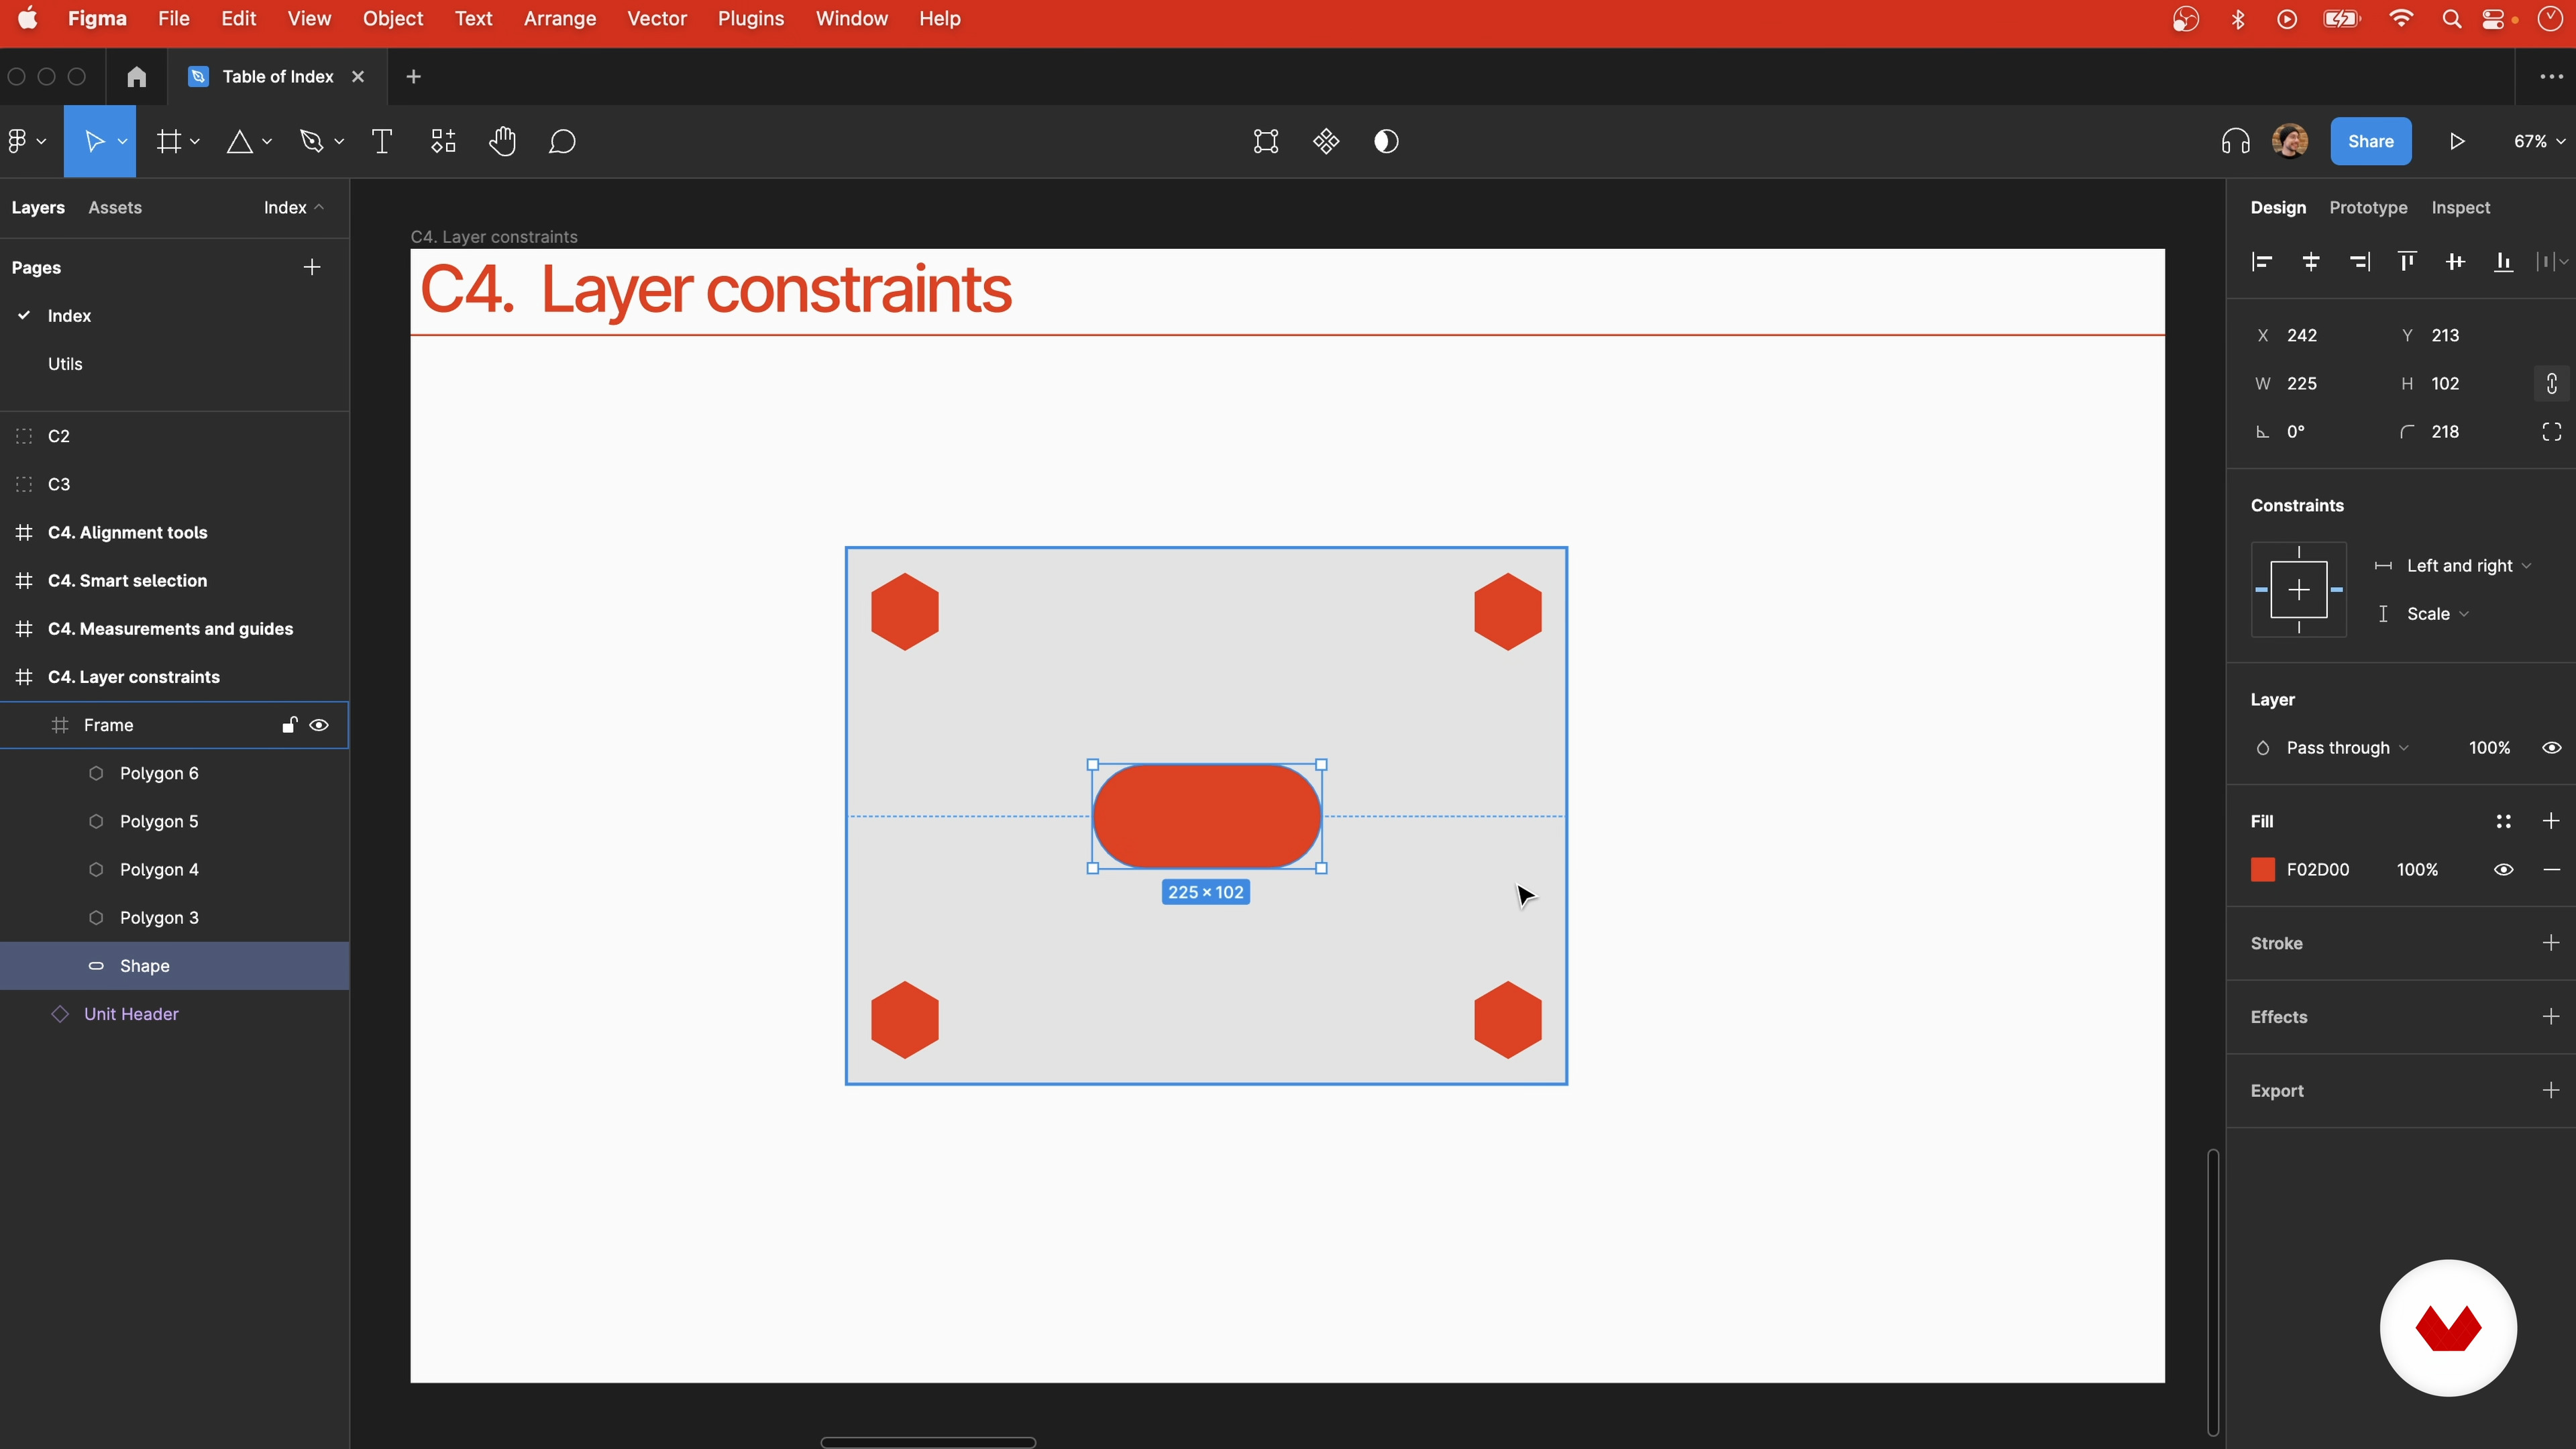Viewport: 2576px width, 1449px height.
Task: Open Pass through blend mode dropdown
Action: tap(2347, 748)
